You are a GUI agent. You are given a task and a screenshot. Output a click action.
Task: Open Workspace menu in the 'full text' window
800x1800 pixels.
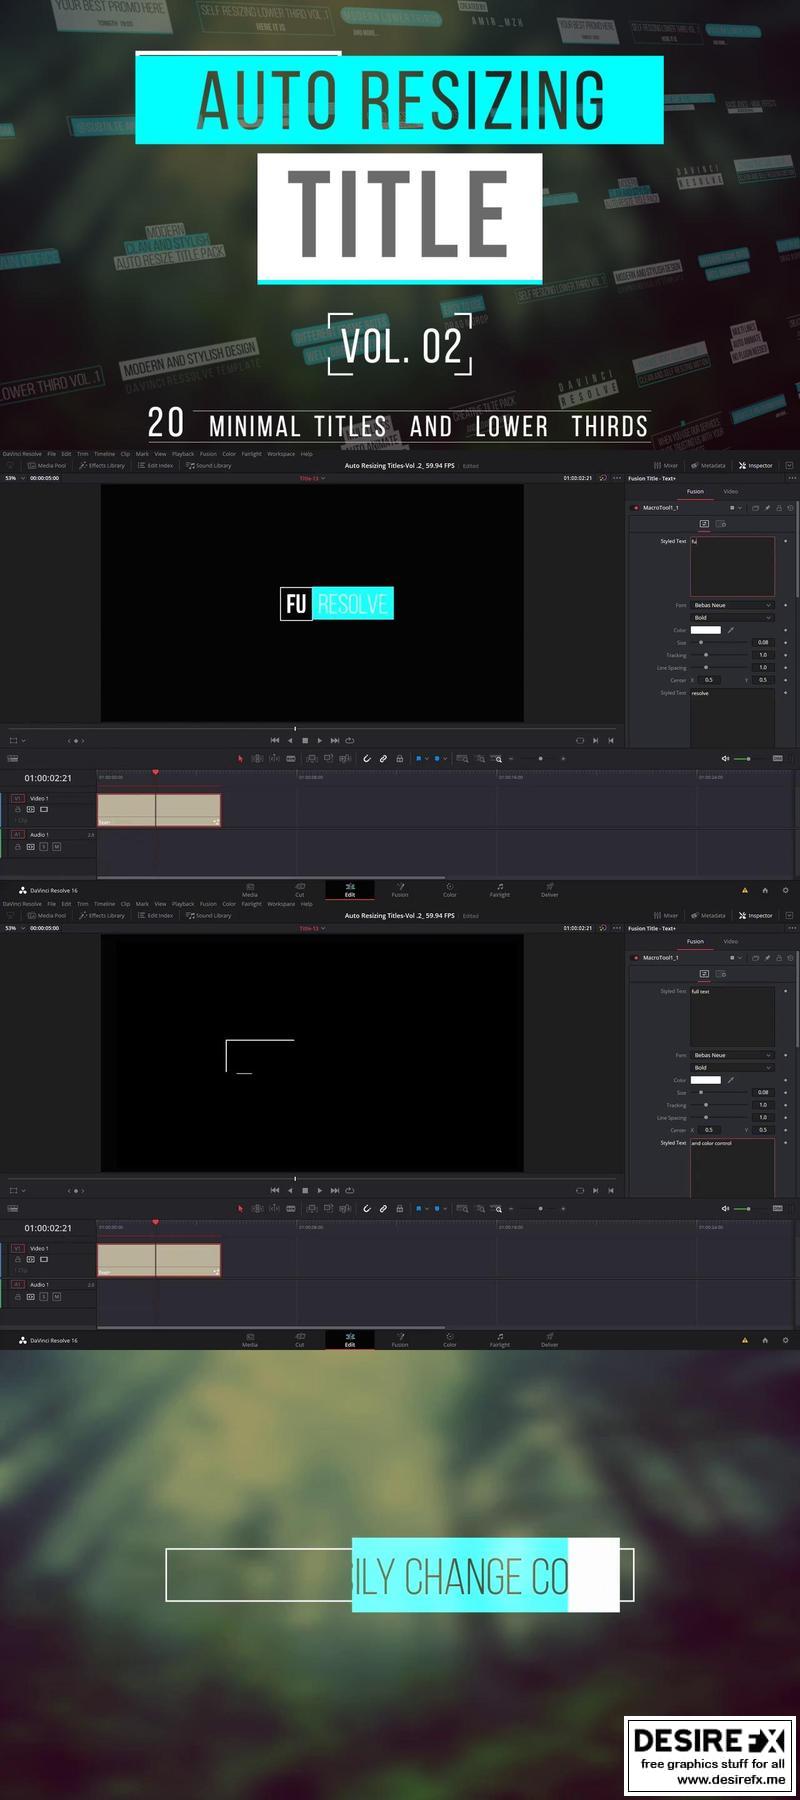coord(281,904)
